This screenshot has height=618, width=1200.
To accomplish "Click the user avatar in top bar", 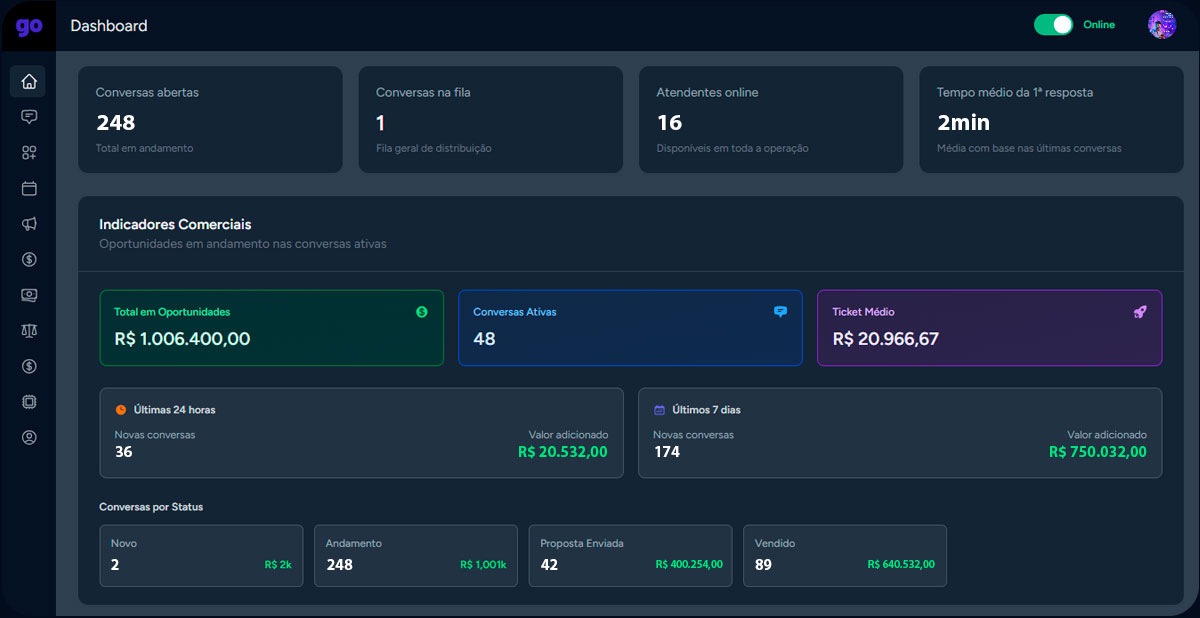I will point(1161,25).
